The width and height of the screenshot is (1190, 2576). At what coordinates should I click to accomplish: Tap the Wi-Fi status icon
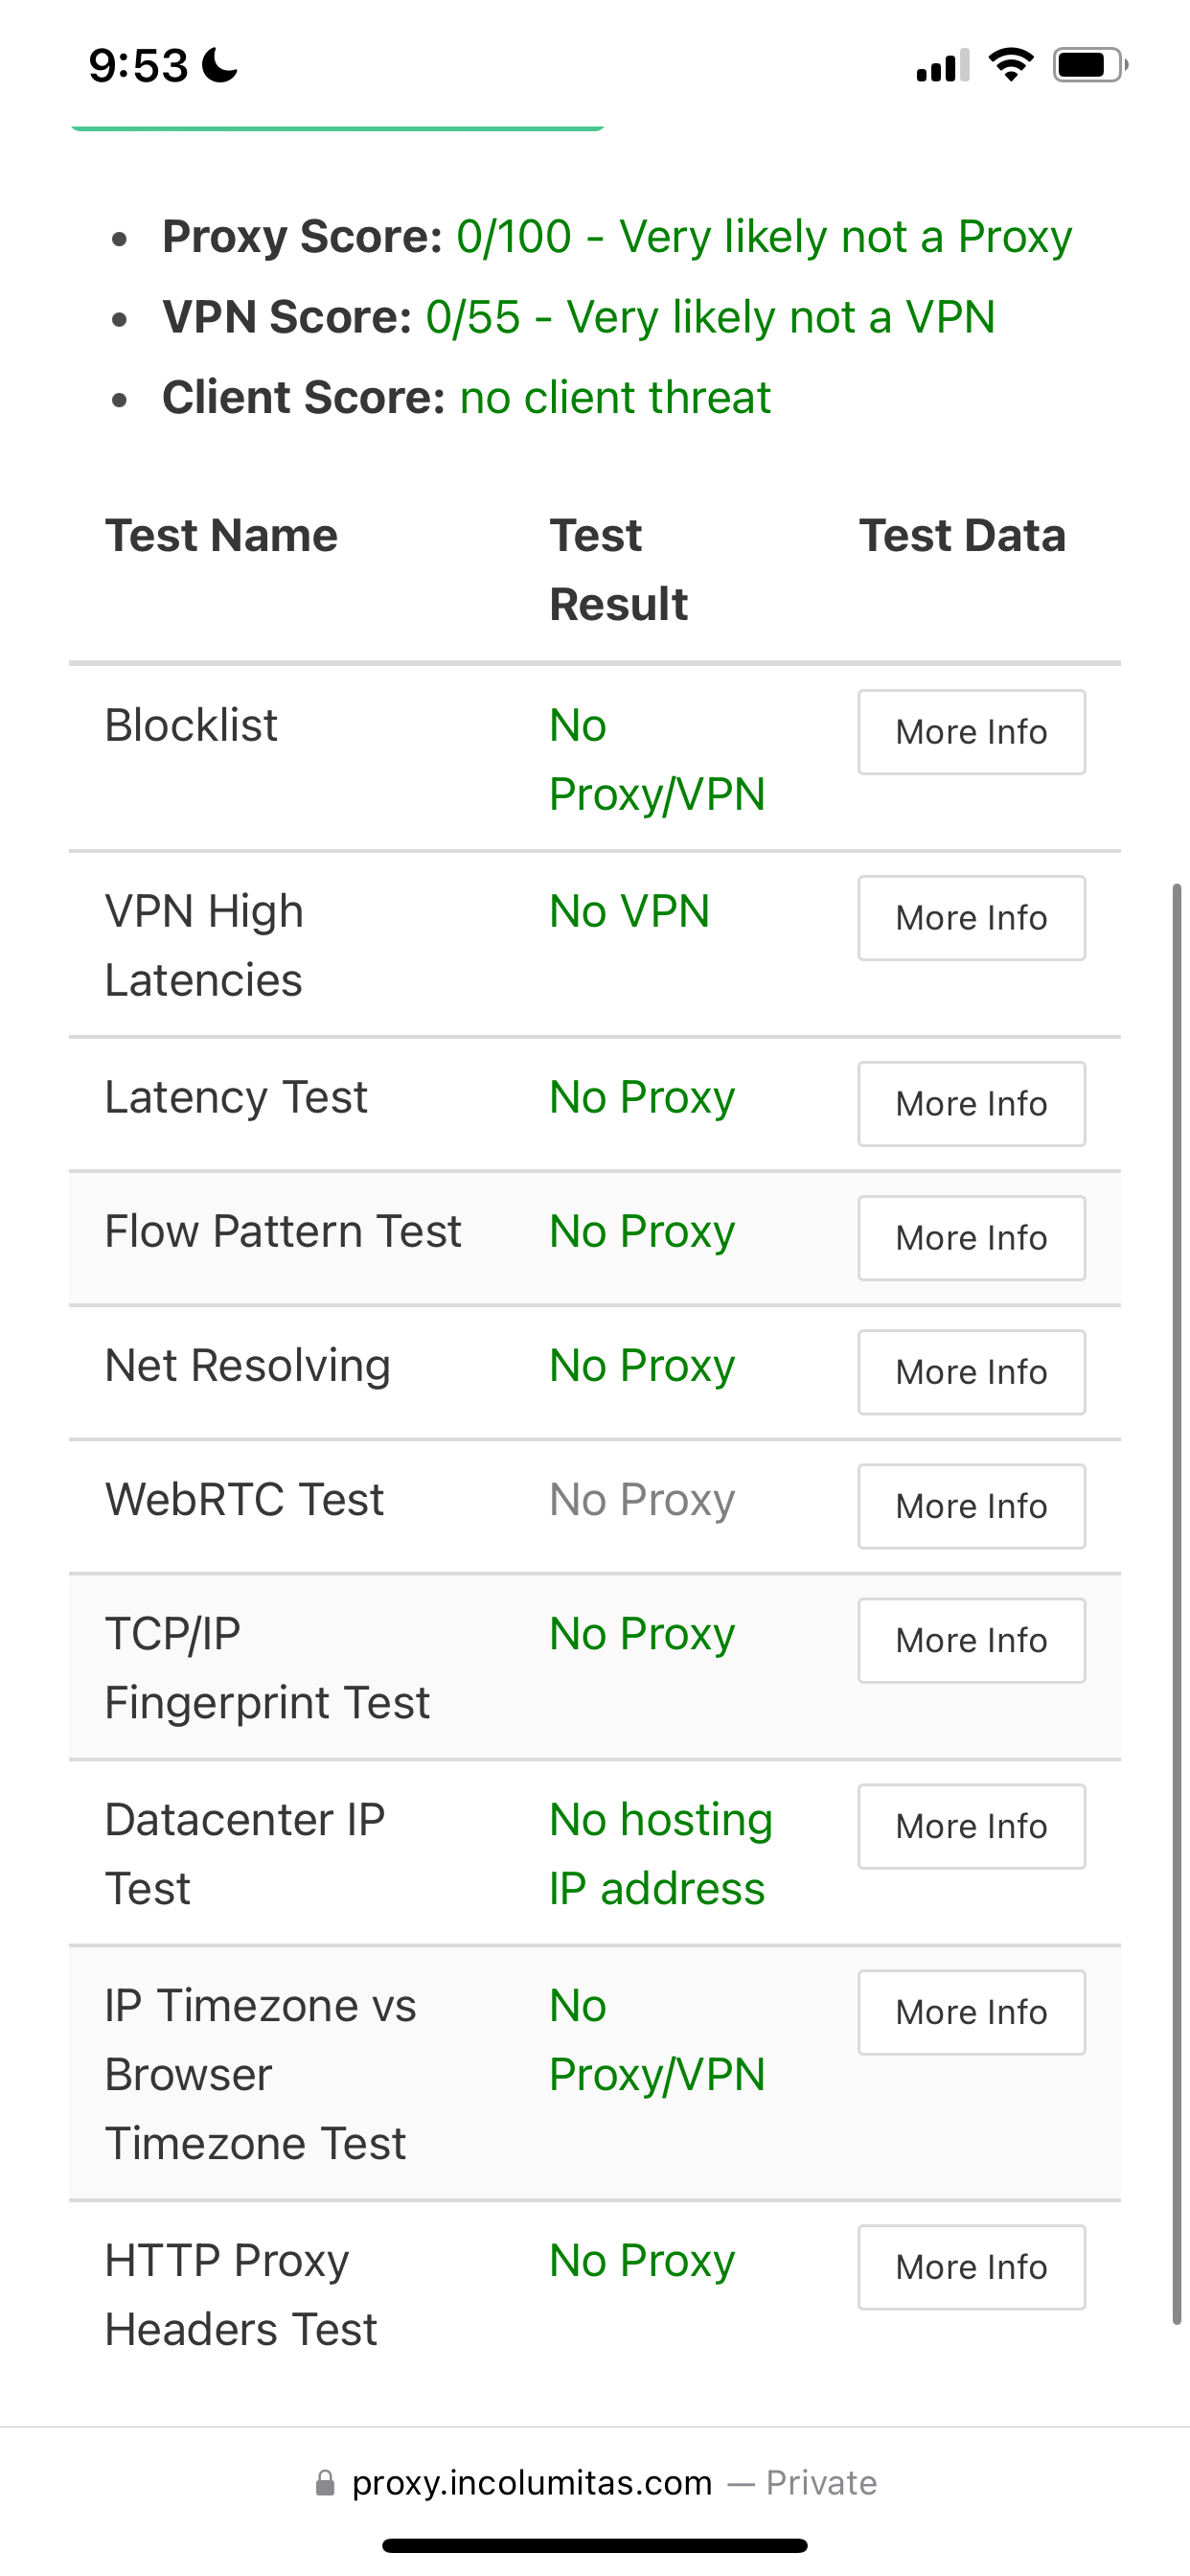(x=1010, y=66)
